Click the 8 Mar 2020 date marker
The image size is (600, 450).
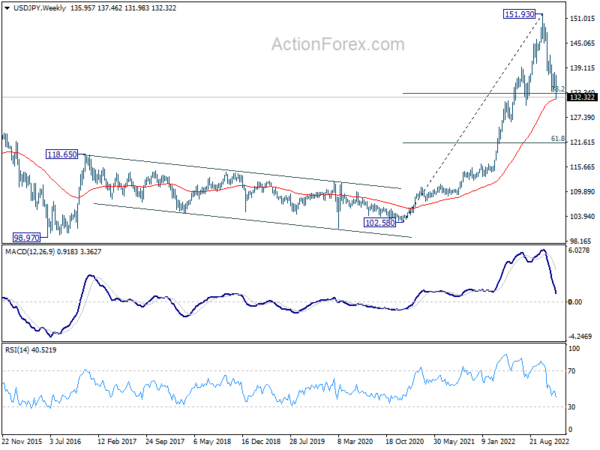[x=354, y=441]
